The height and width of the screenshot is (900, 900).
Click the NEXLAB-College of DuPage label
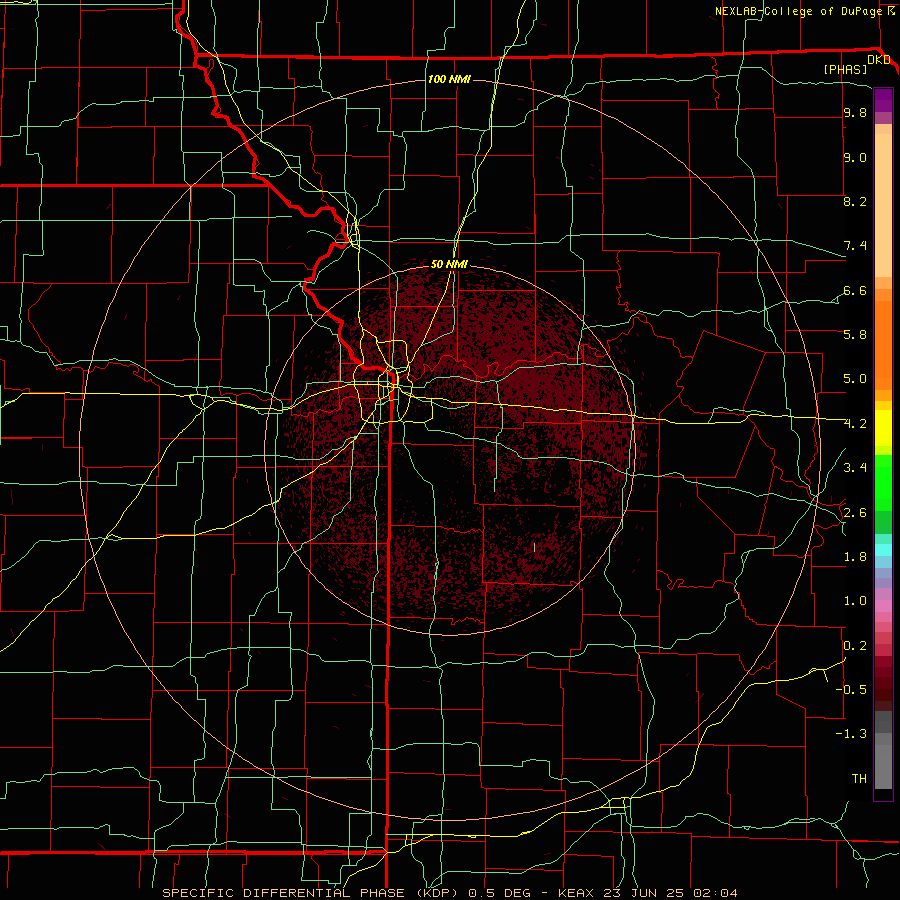(798, 11)
